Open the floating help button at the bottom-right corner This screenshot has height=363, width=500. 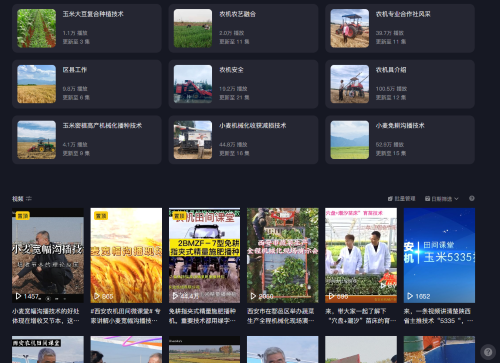click(488, 352)
